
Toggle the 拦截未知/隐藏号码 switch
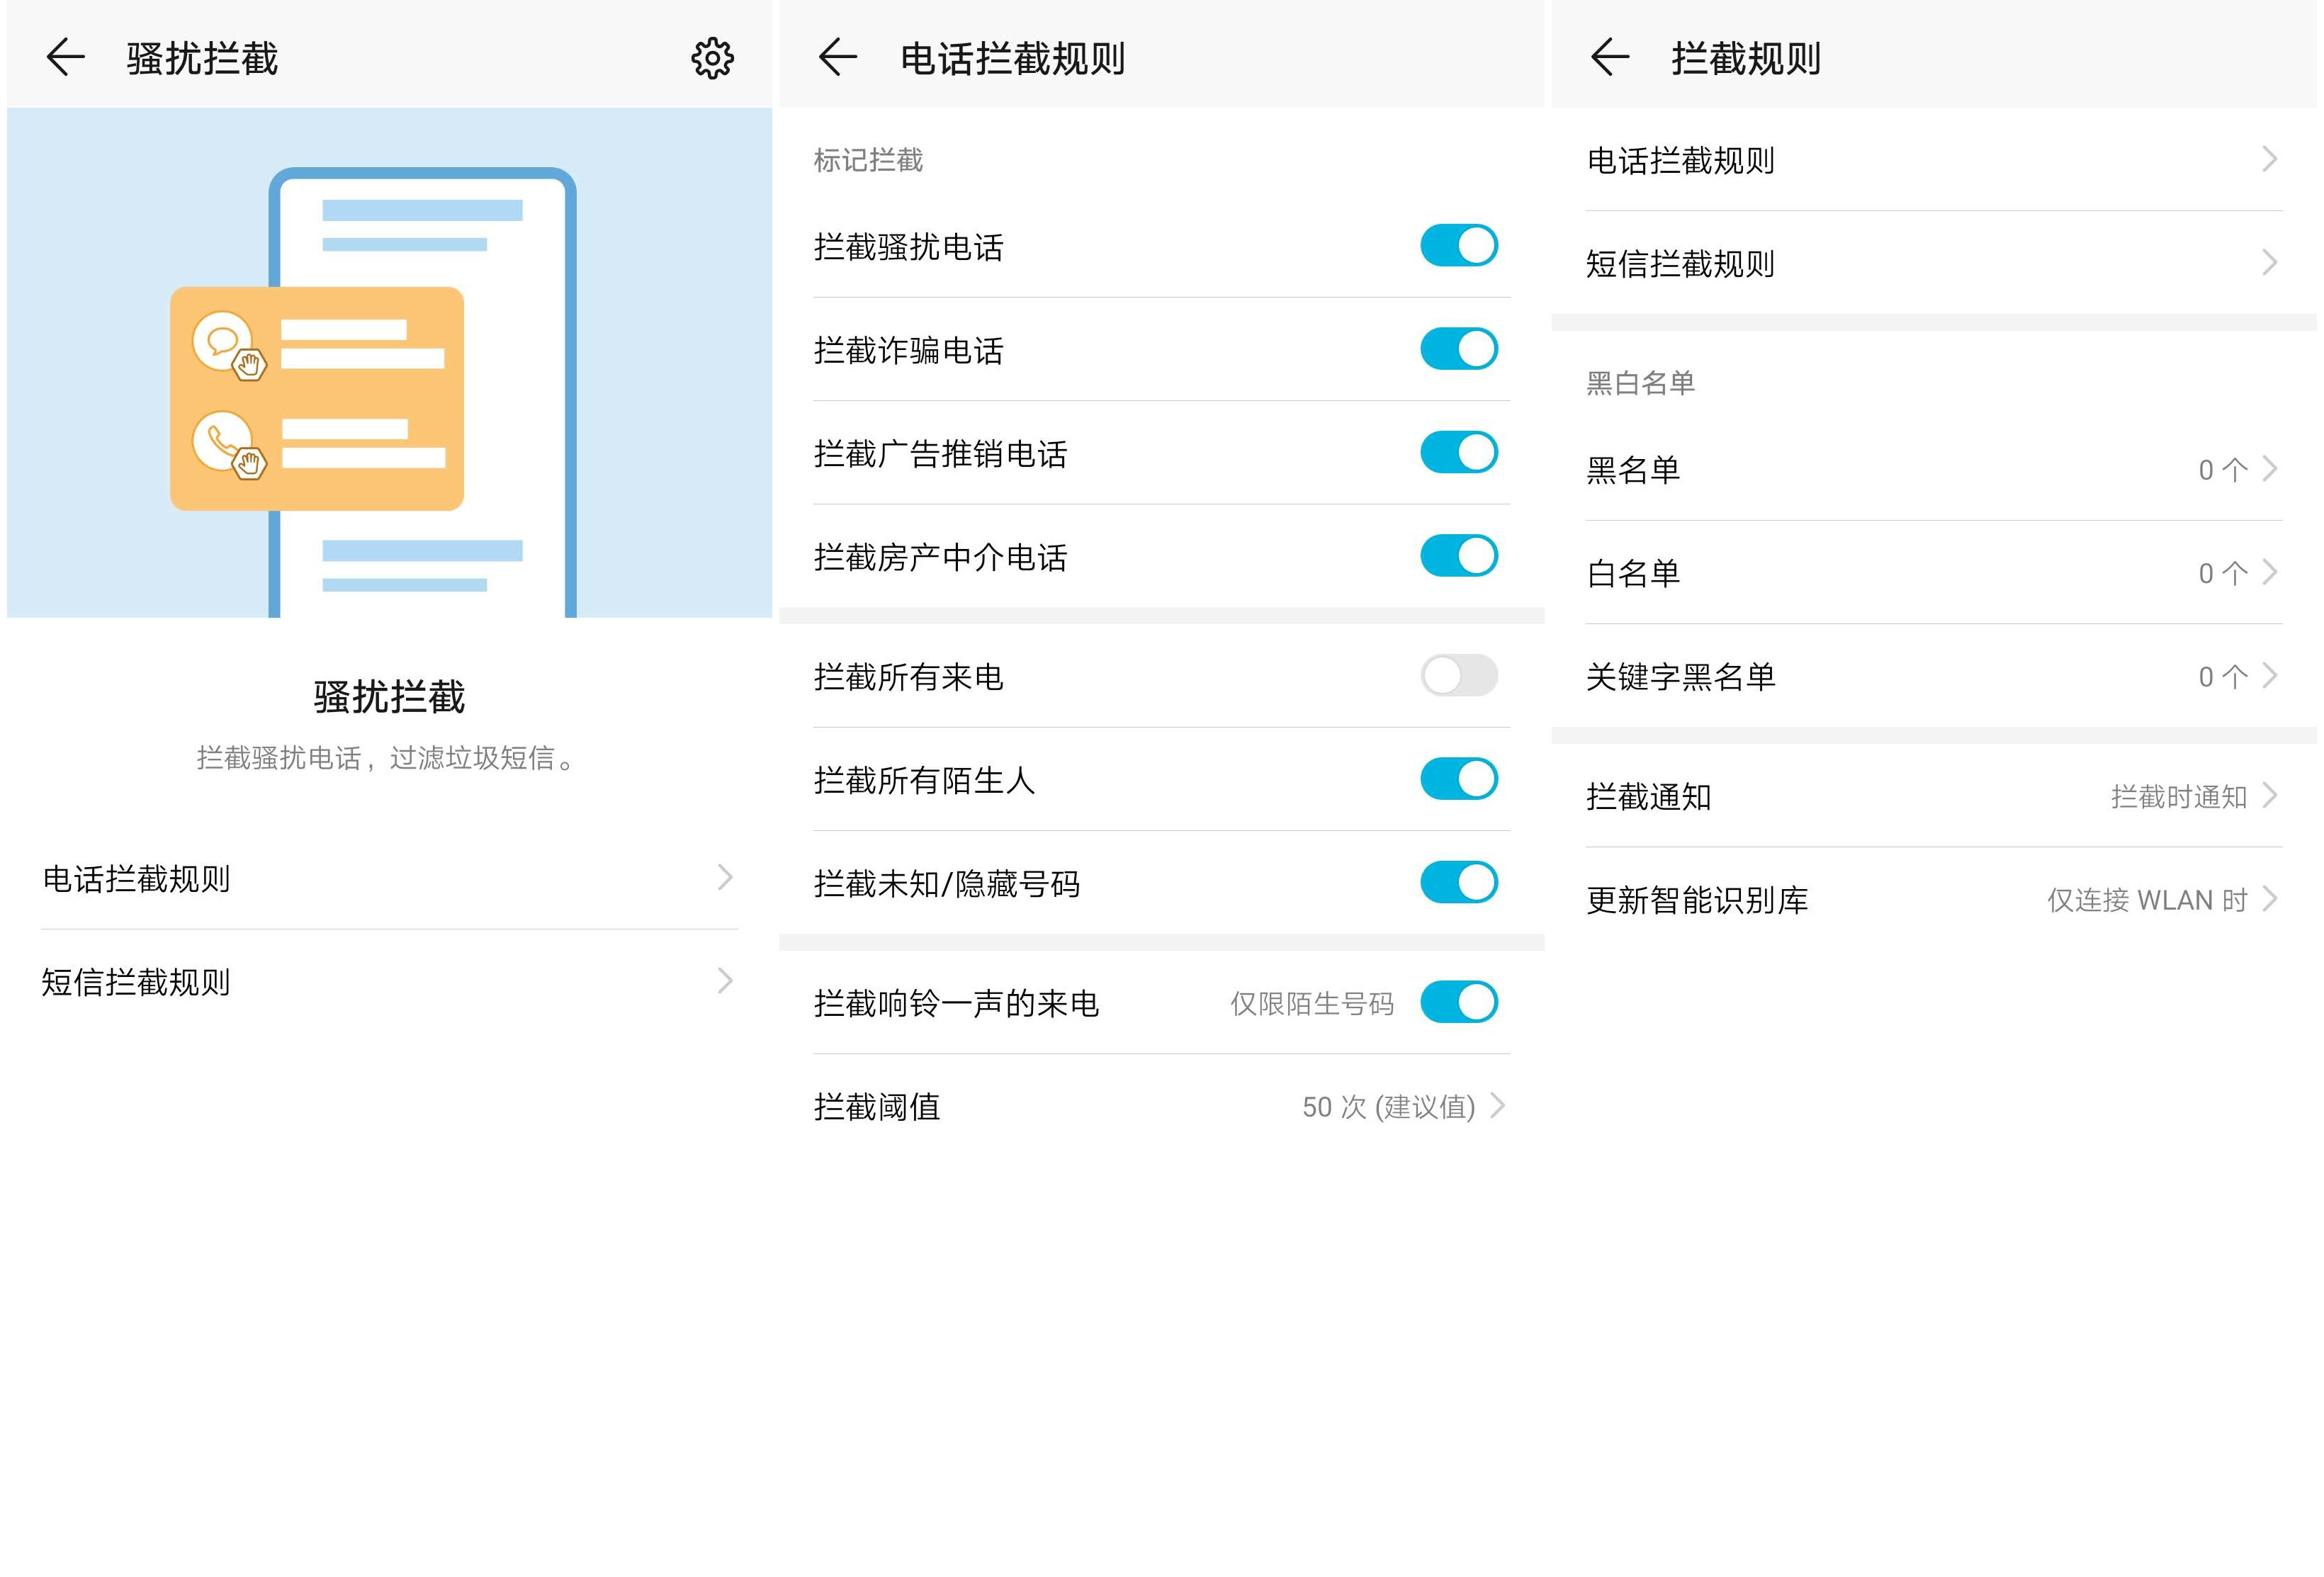click(x=1458, y=882)
